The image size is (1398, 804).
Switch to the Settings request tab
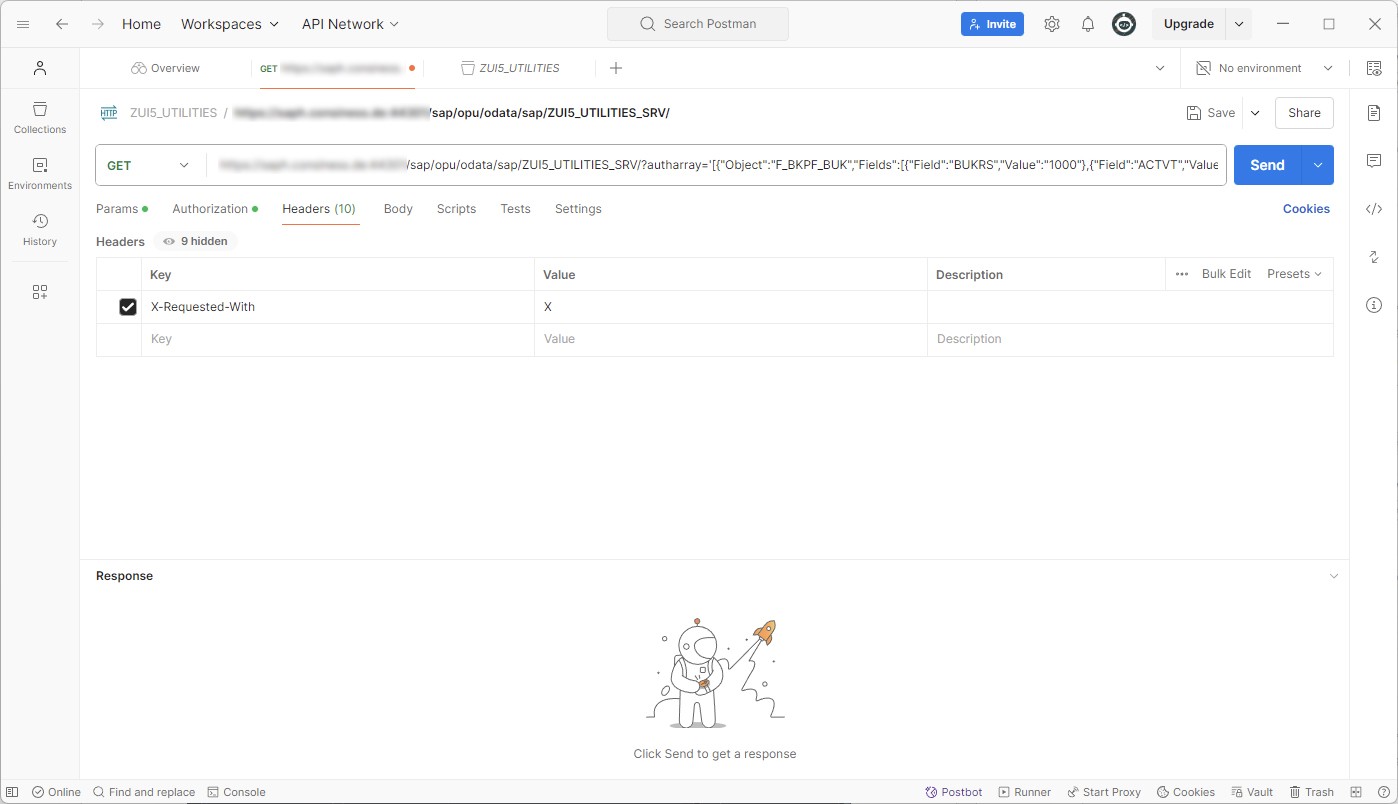click(x=578, y=209)
